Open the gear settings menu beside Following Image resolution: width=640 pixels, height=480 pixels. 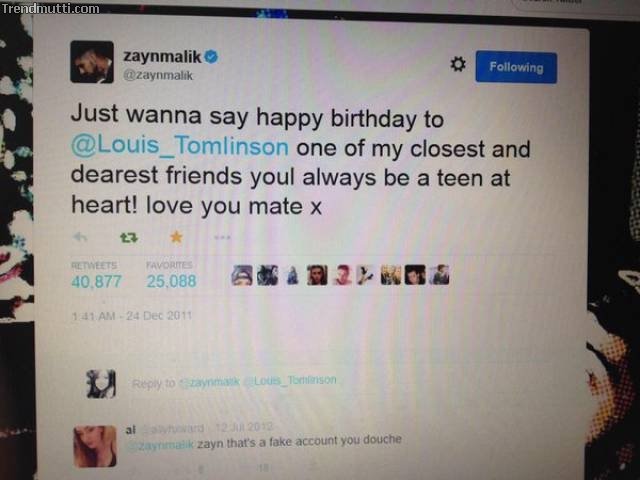coord(458,64)
